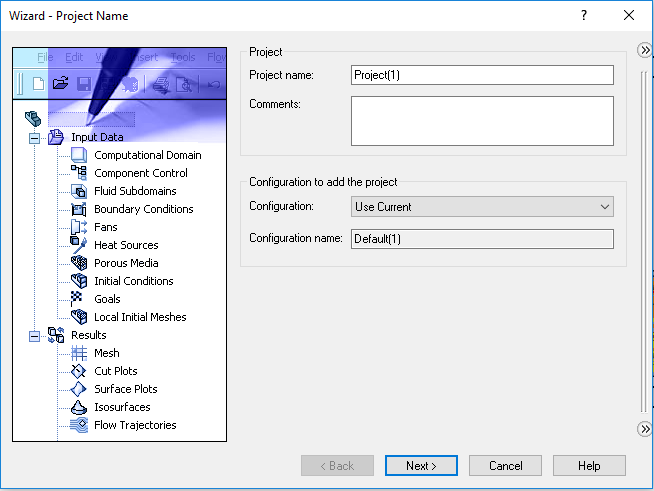
Task: Expand top navigator double-chevron button
Action: [x=645, y=50]
